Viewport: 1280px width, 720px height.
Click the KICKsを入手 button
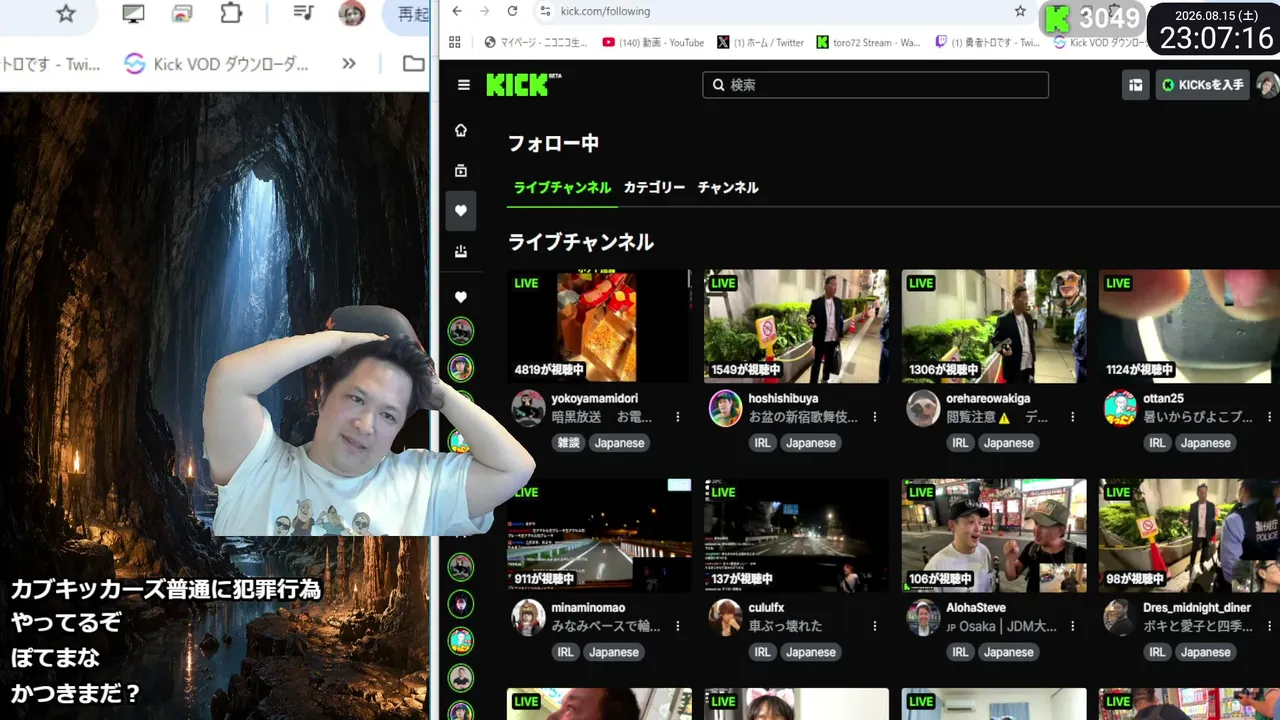click(1202, 85)
